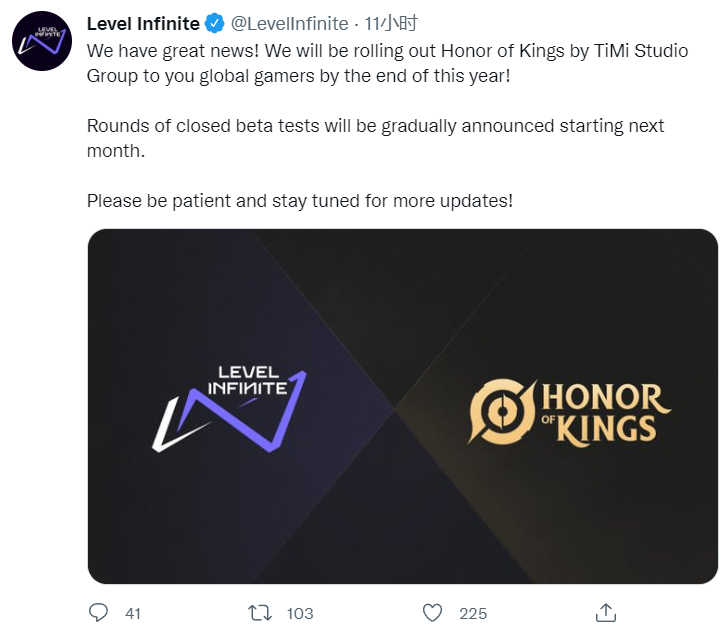This screenshot has height=630, width=728.
Task: Open the share menu icon
Action: click(x=605, y=611)
